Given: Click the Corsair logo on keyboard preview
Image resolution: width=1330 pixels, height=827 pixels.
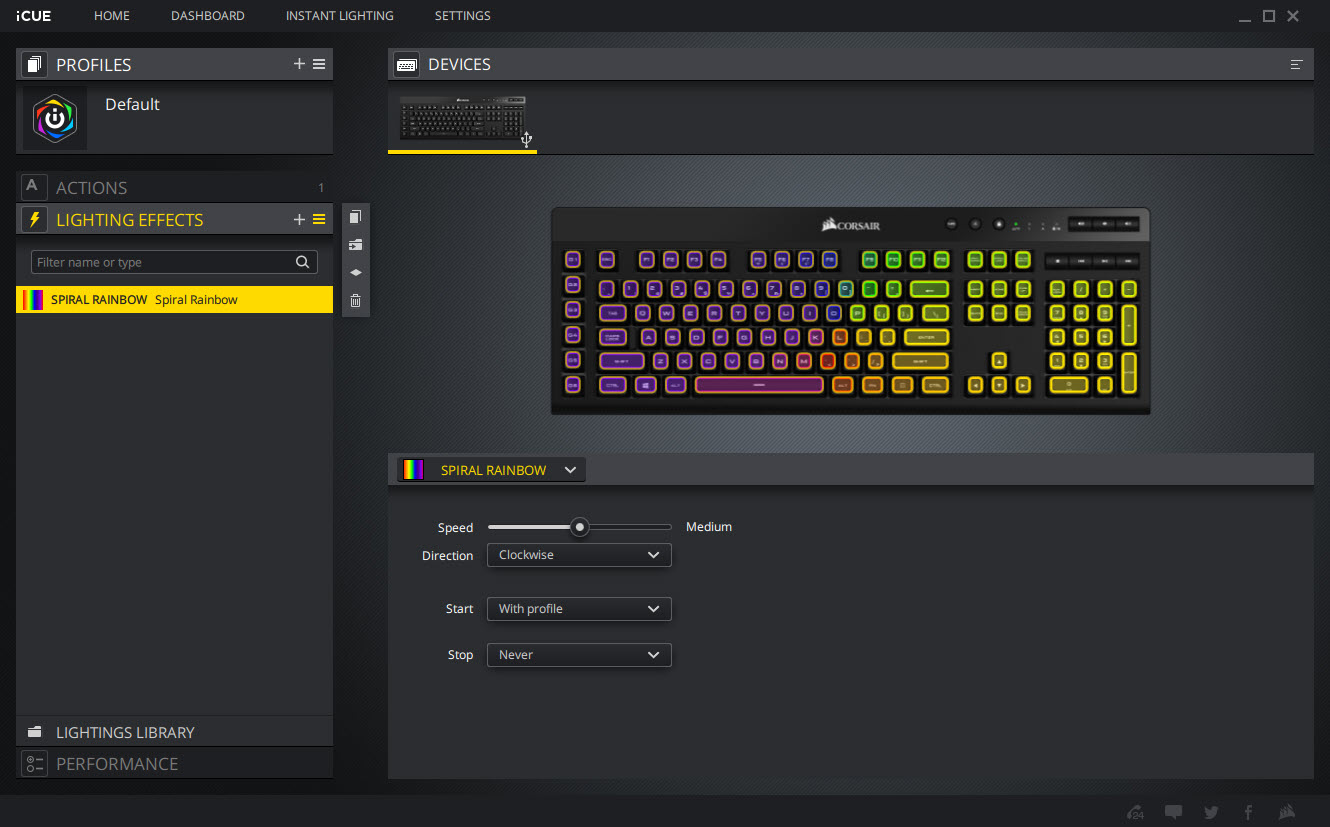Looking at the screenshot, I should 851,225.
